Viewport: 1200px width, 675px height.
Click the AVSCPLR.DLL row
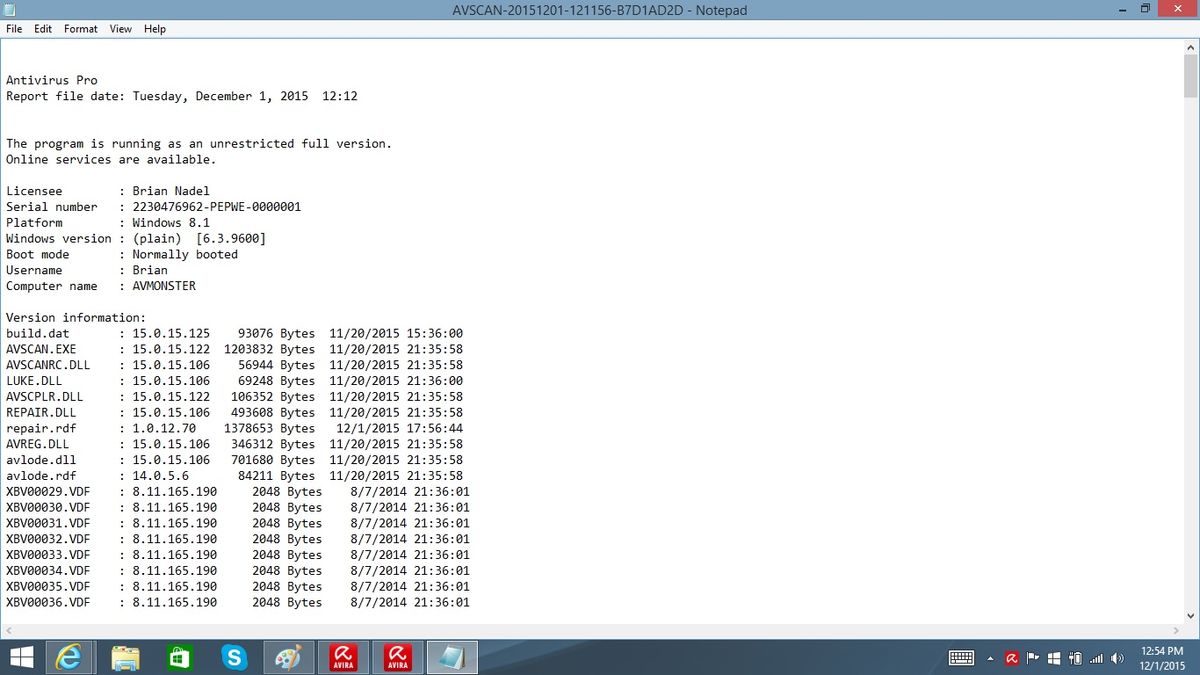[x=235, y=397]
